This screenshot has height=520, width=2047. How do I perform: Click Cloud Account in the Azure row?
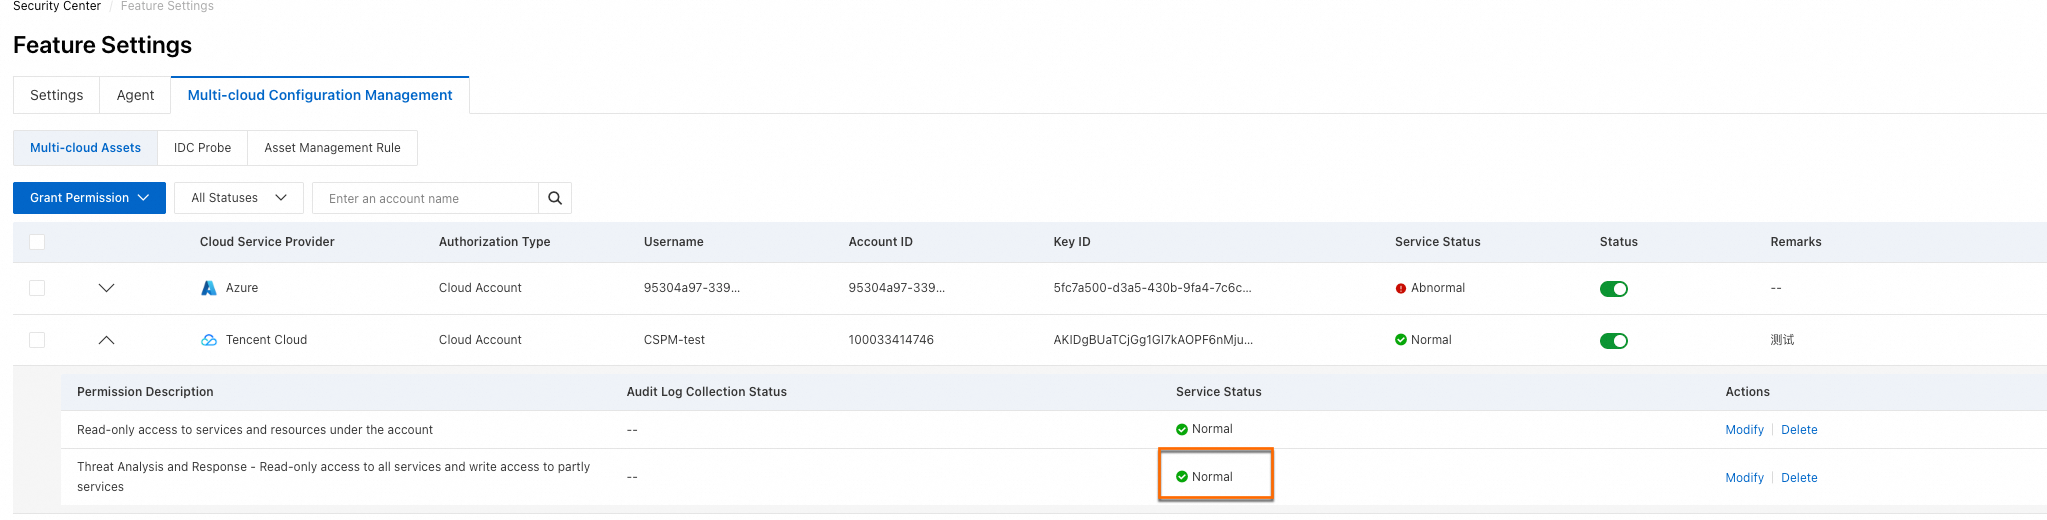tap(480, 288)
